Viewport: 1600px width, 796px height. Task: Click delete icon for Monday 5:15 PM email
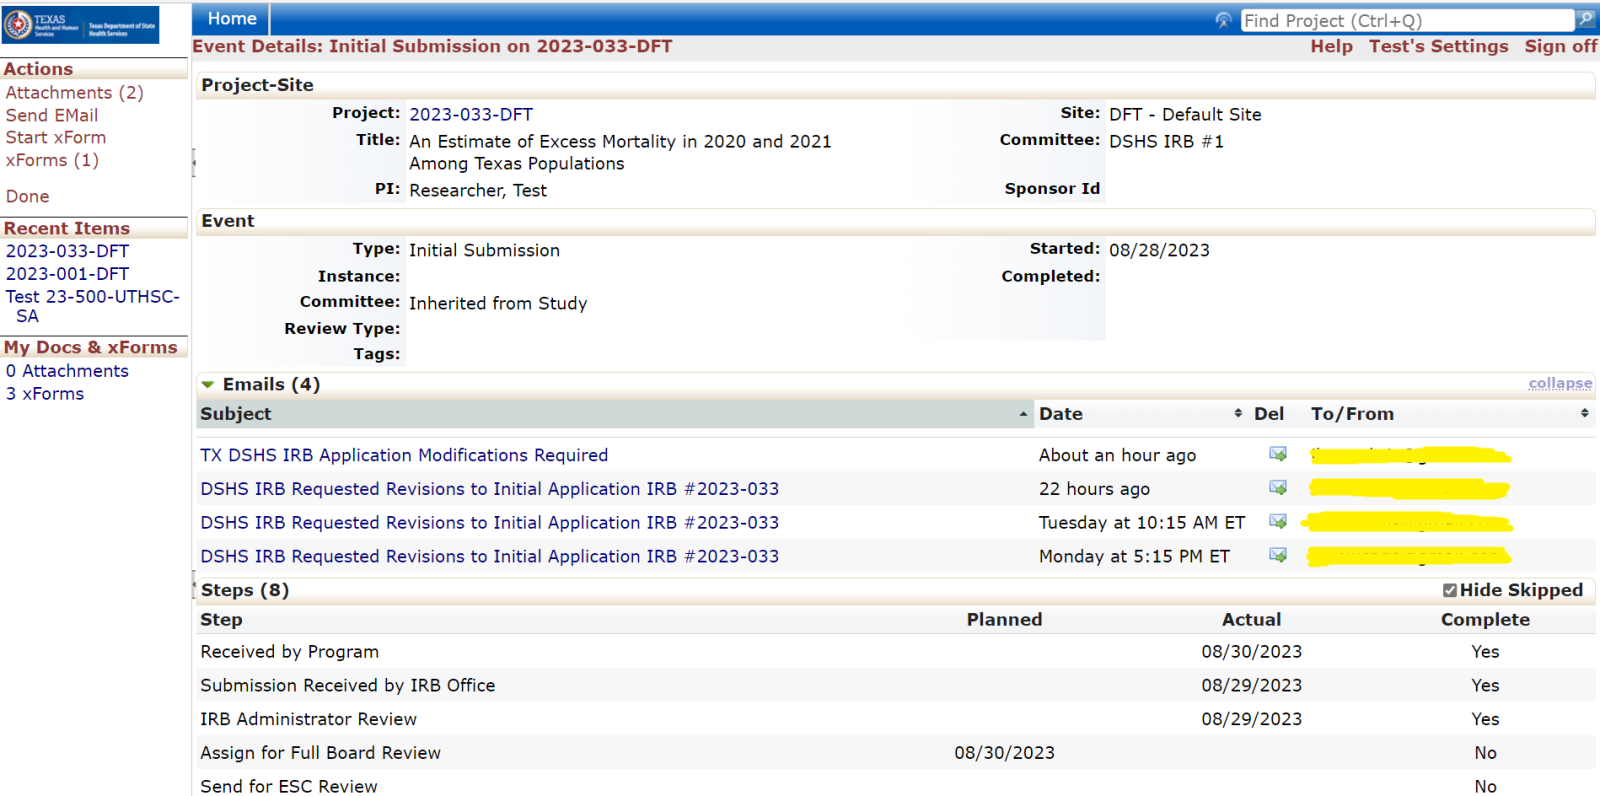[1277, 555]
